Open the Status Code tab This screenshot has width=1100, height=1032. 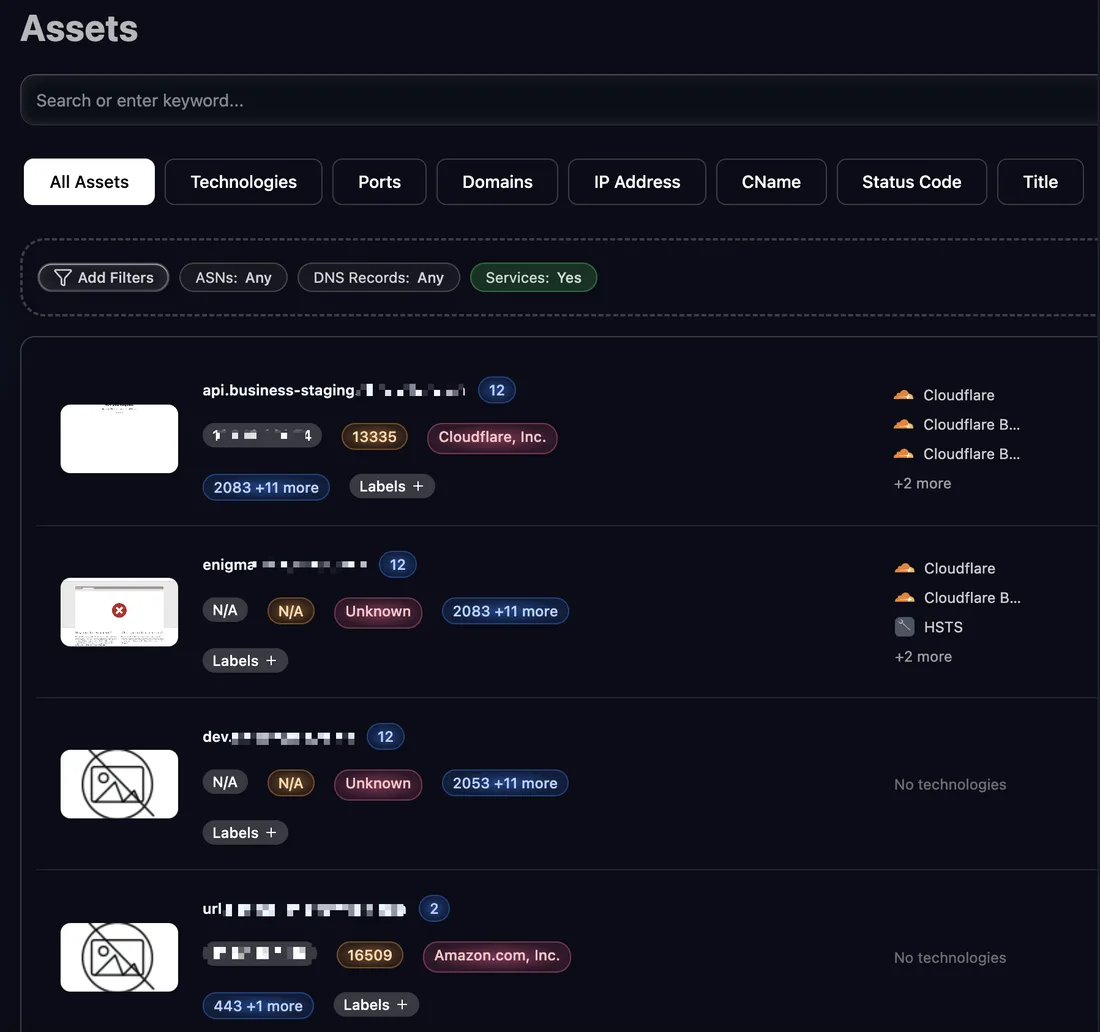point(911,182)
